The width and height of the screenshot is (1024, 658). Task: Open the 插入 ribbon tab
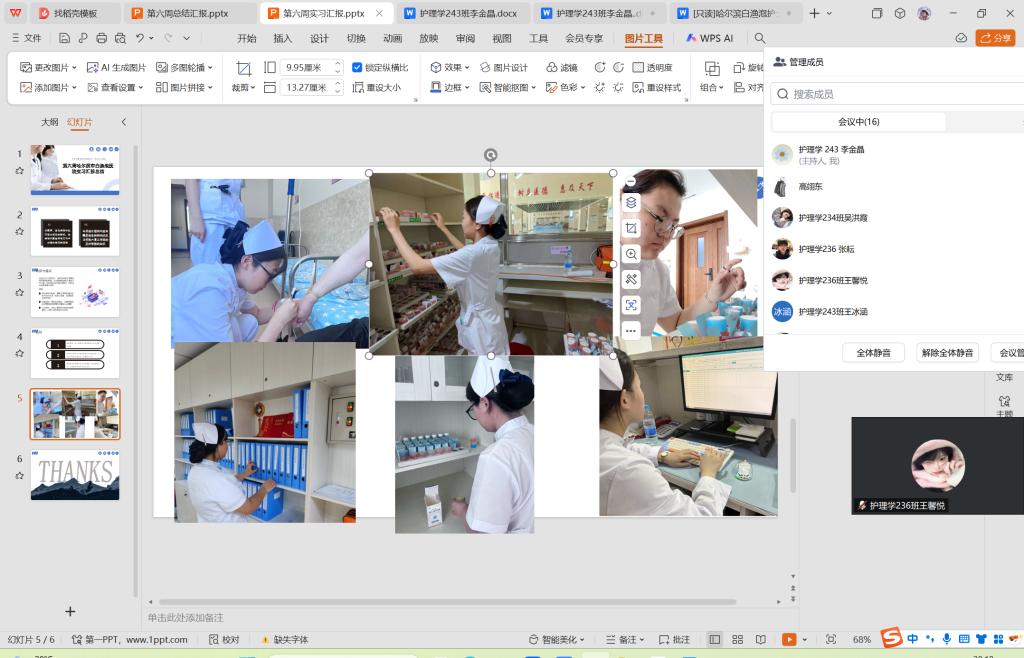click(283, 38)
